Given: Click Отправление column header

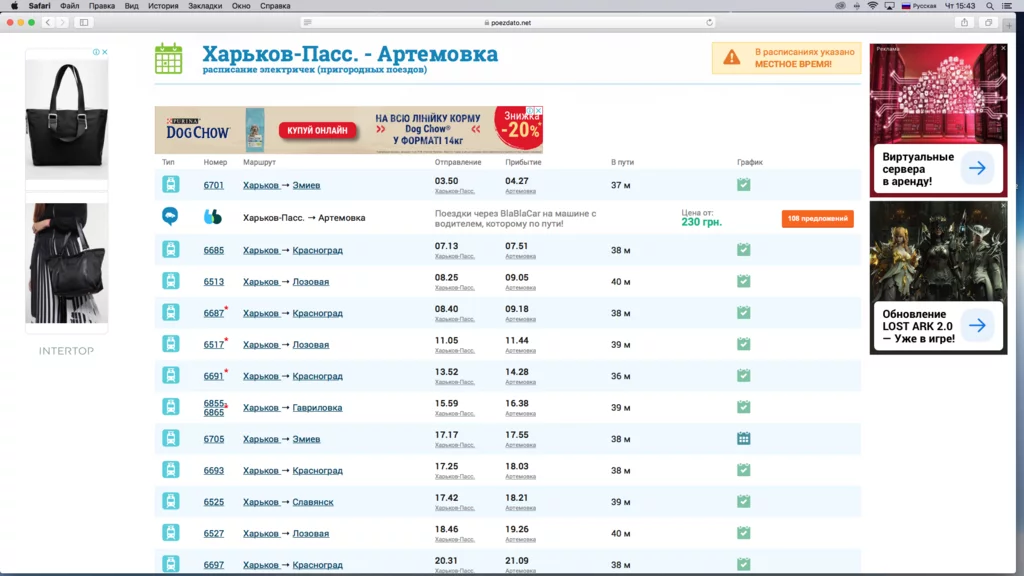Looking at the screenshot, I should [458, 162].
